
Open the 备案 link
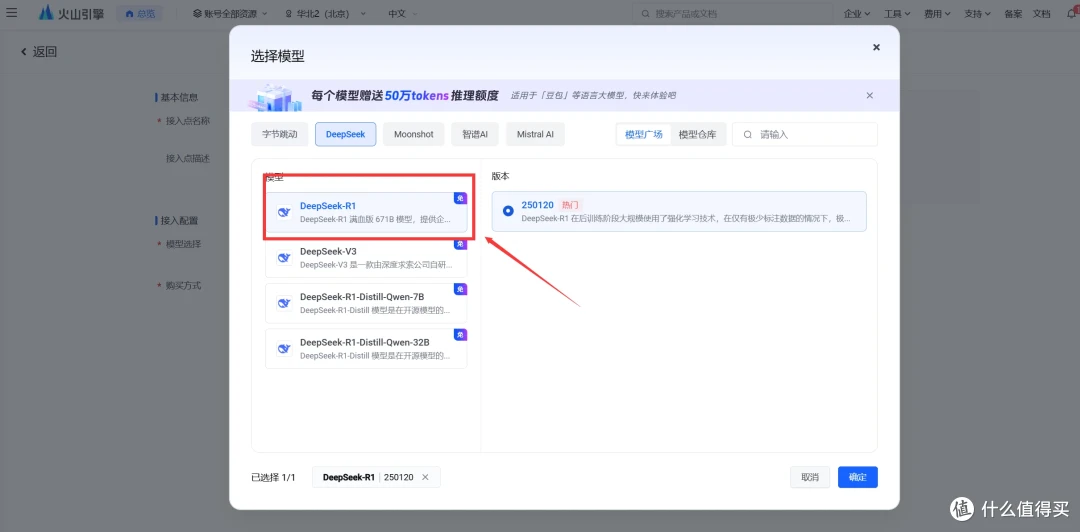1013,13
